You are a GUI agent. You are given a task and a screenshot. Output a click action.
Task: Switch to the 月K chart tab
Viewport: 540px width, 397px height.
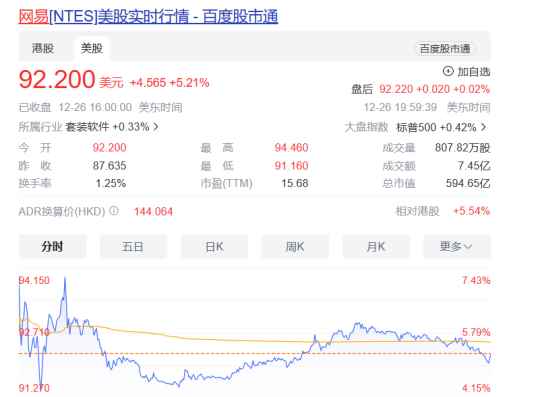click(x=376, y=247)
